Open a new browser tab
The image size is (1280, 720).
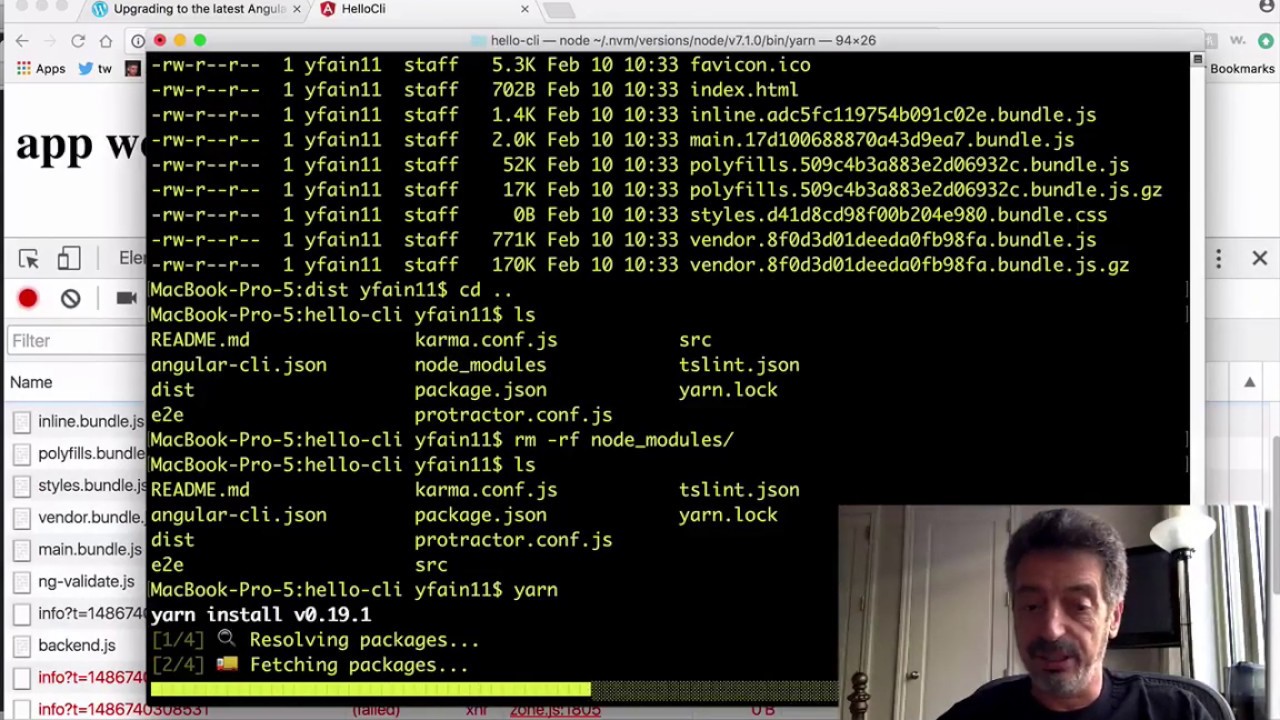click(x=560, y=10)
